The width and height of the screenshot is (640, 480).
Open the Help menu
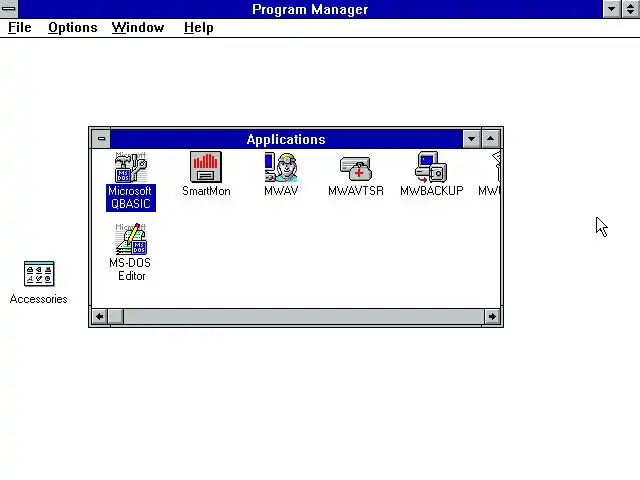click(x=198, y=28)
